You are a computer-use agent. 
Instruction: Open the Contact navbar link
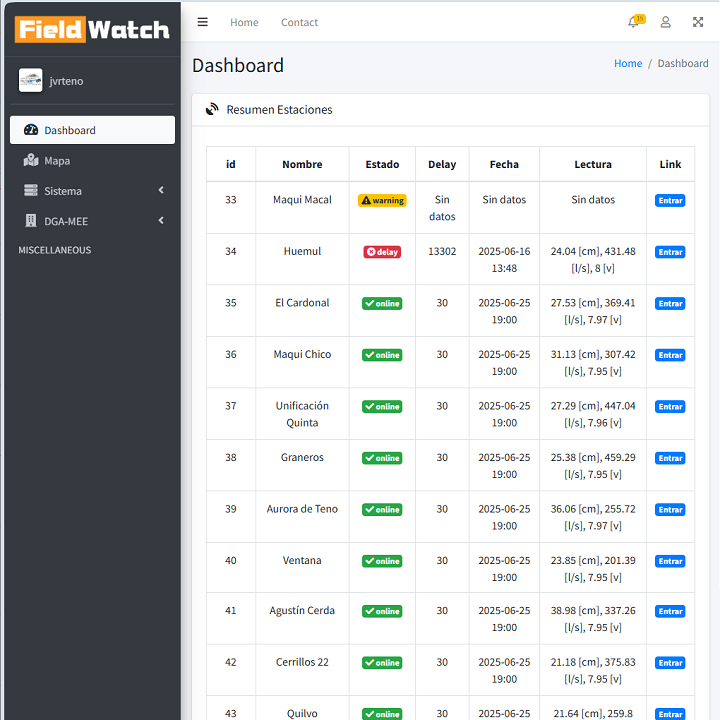299,22
